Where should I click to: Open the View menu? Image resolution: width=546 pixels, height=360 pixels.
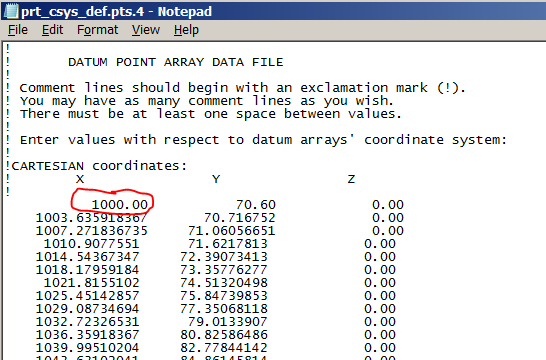coord(146,30)
